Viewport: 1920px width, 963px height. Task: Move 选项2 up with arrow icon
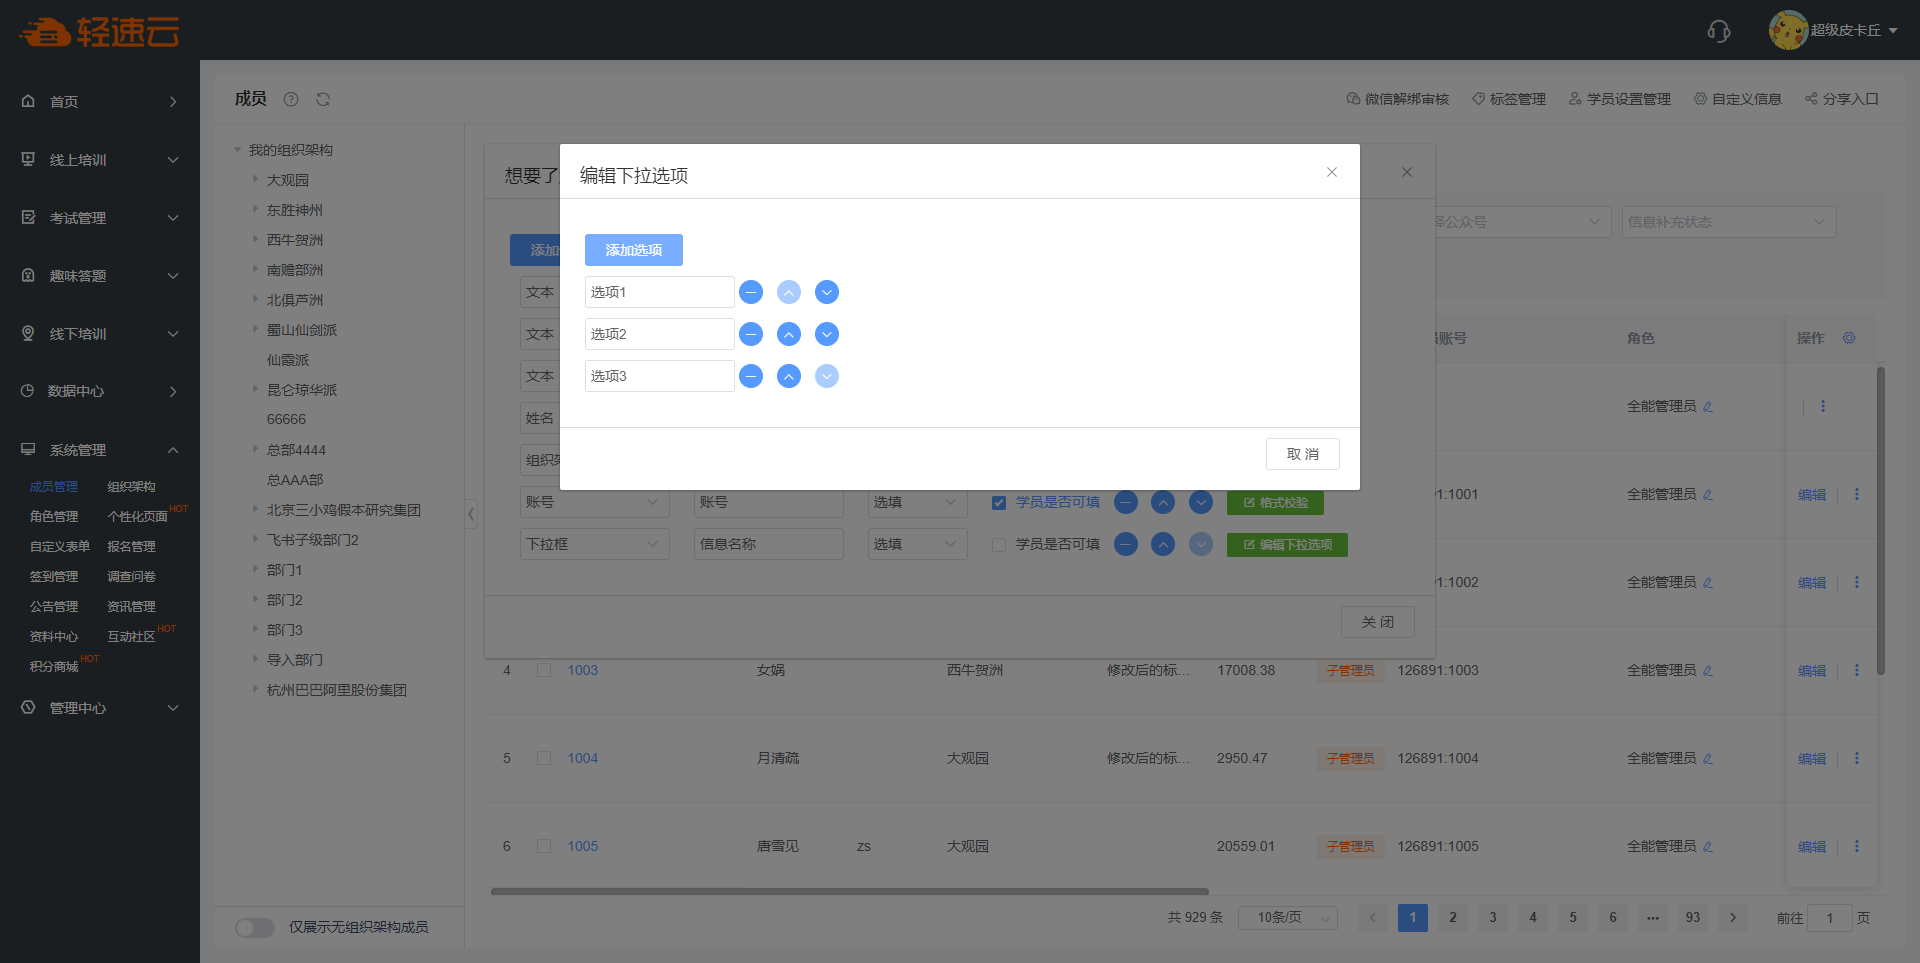(789, 334)
